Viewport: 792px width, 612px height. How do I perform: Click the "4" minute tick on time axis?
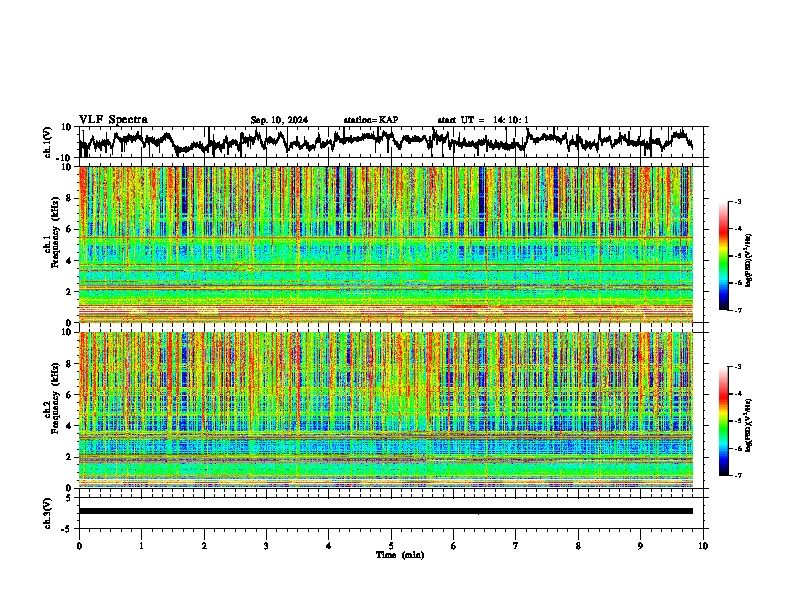click(329, 546)
